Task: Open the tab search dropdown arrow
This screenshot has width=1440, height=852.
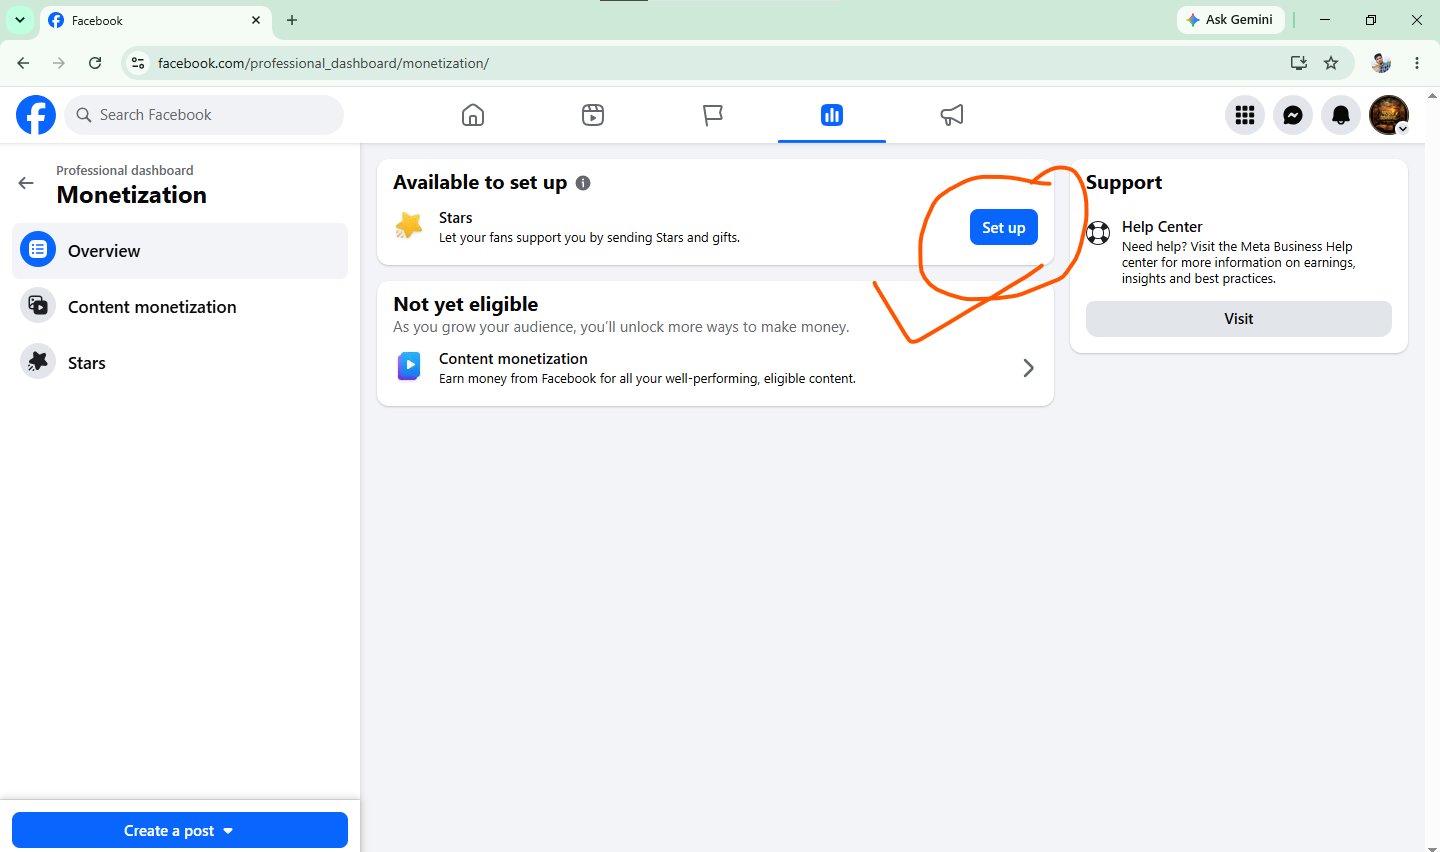Action: click(19, 20)
